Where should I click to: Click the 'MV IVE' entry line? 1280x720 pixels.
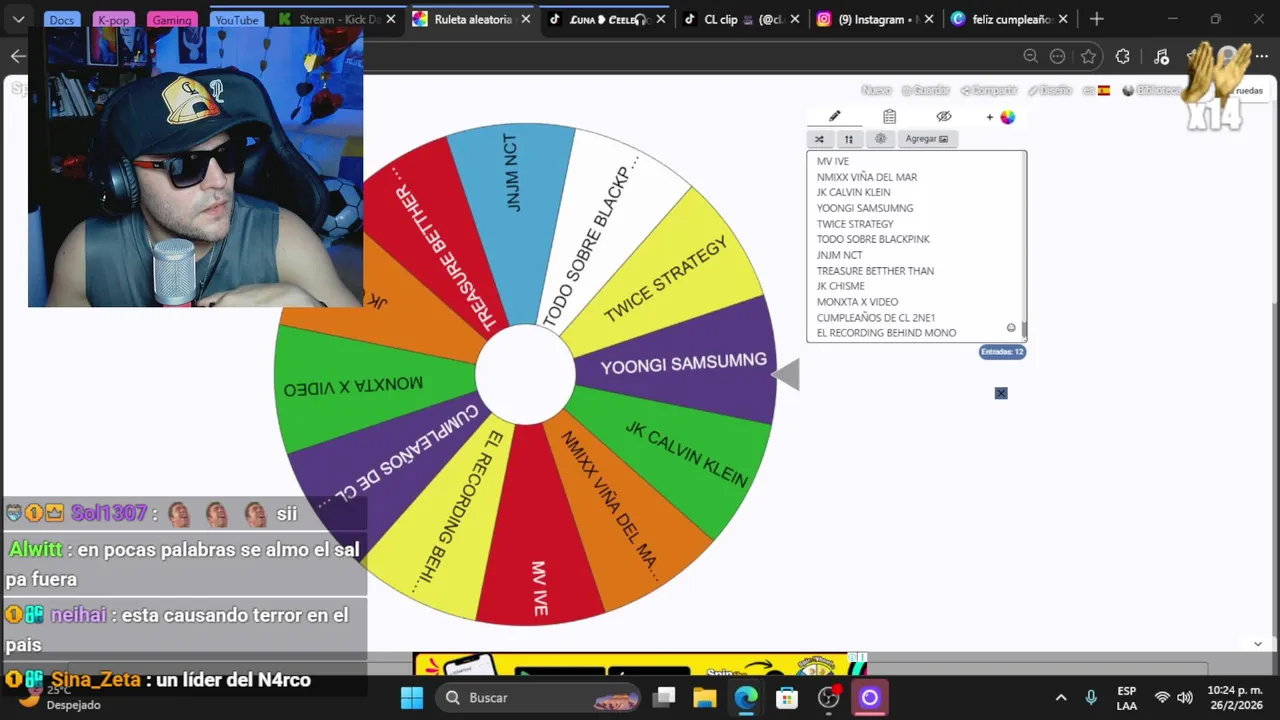pyautogui.click(x=833, y=161)
